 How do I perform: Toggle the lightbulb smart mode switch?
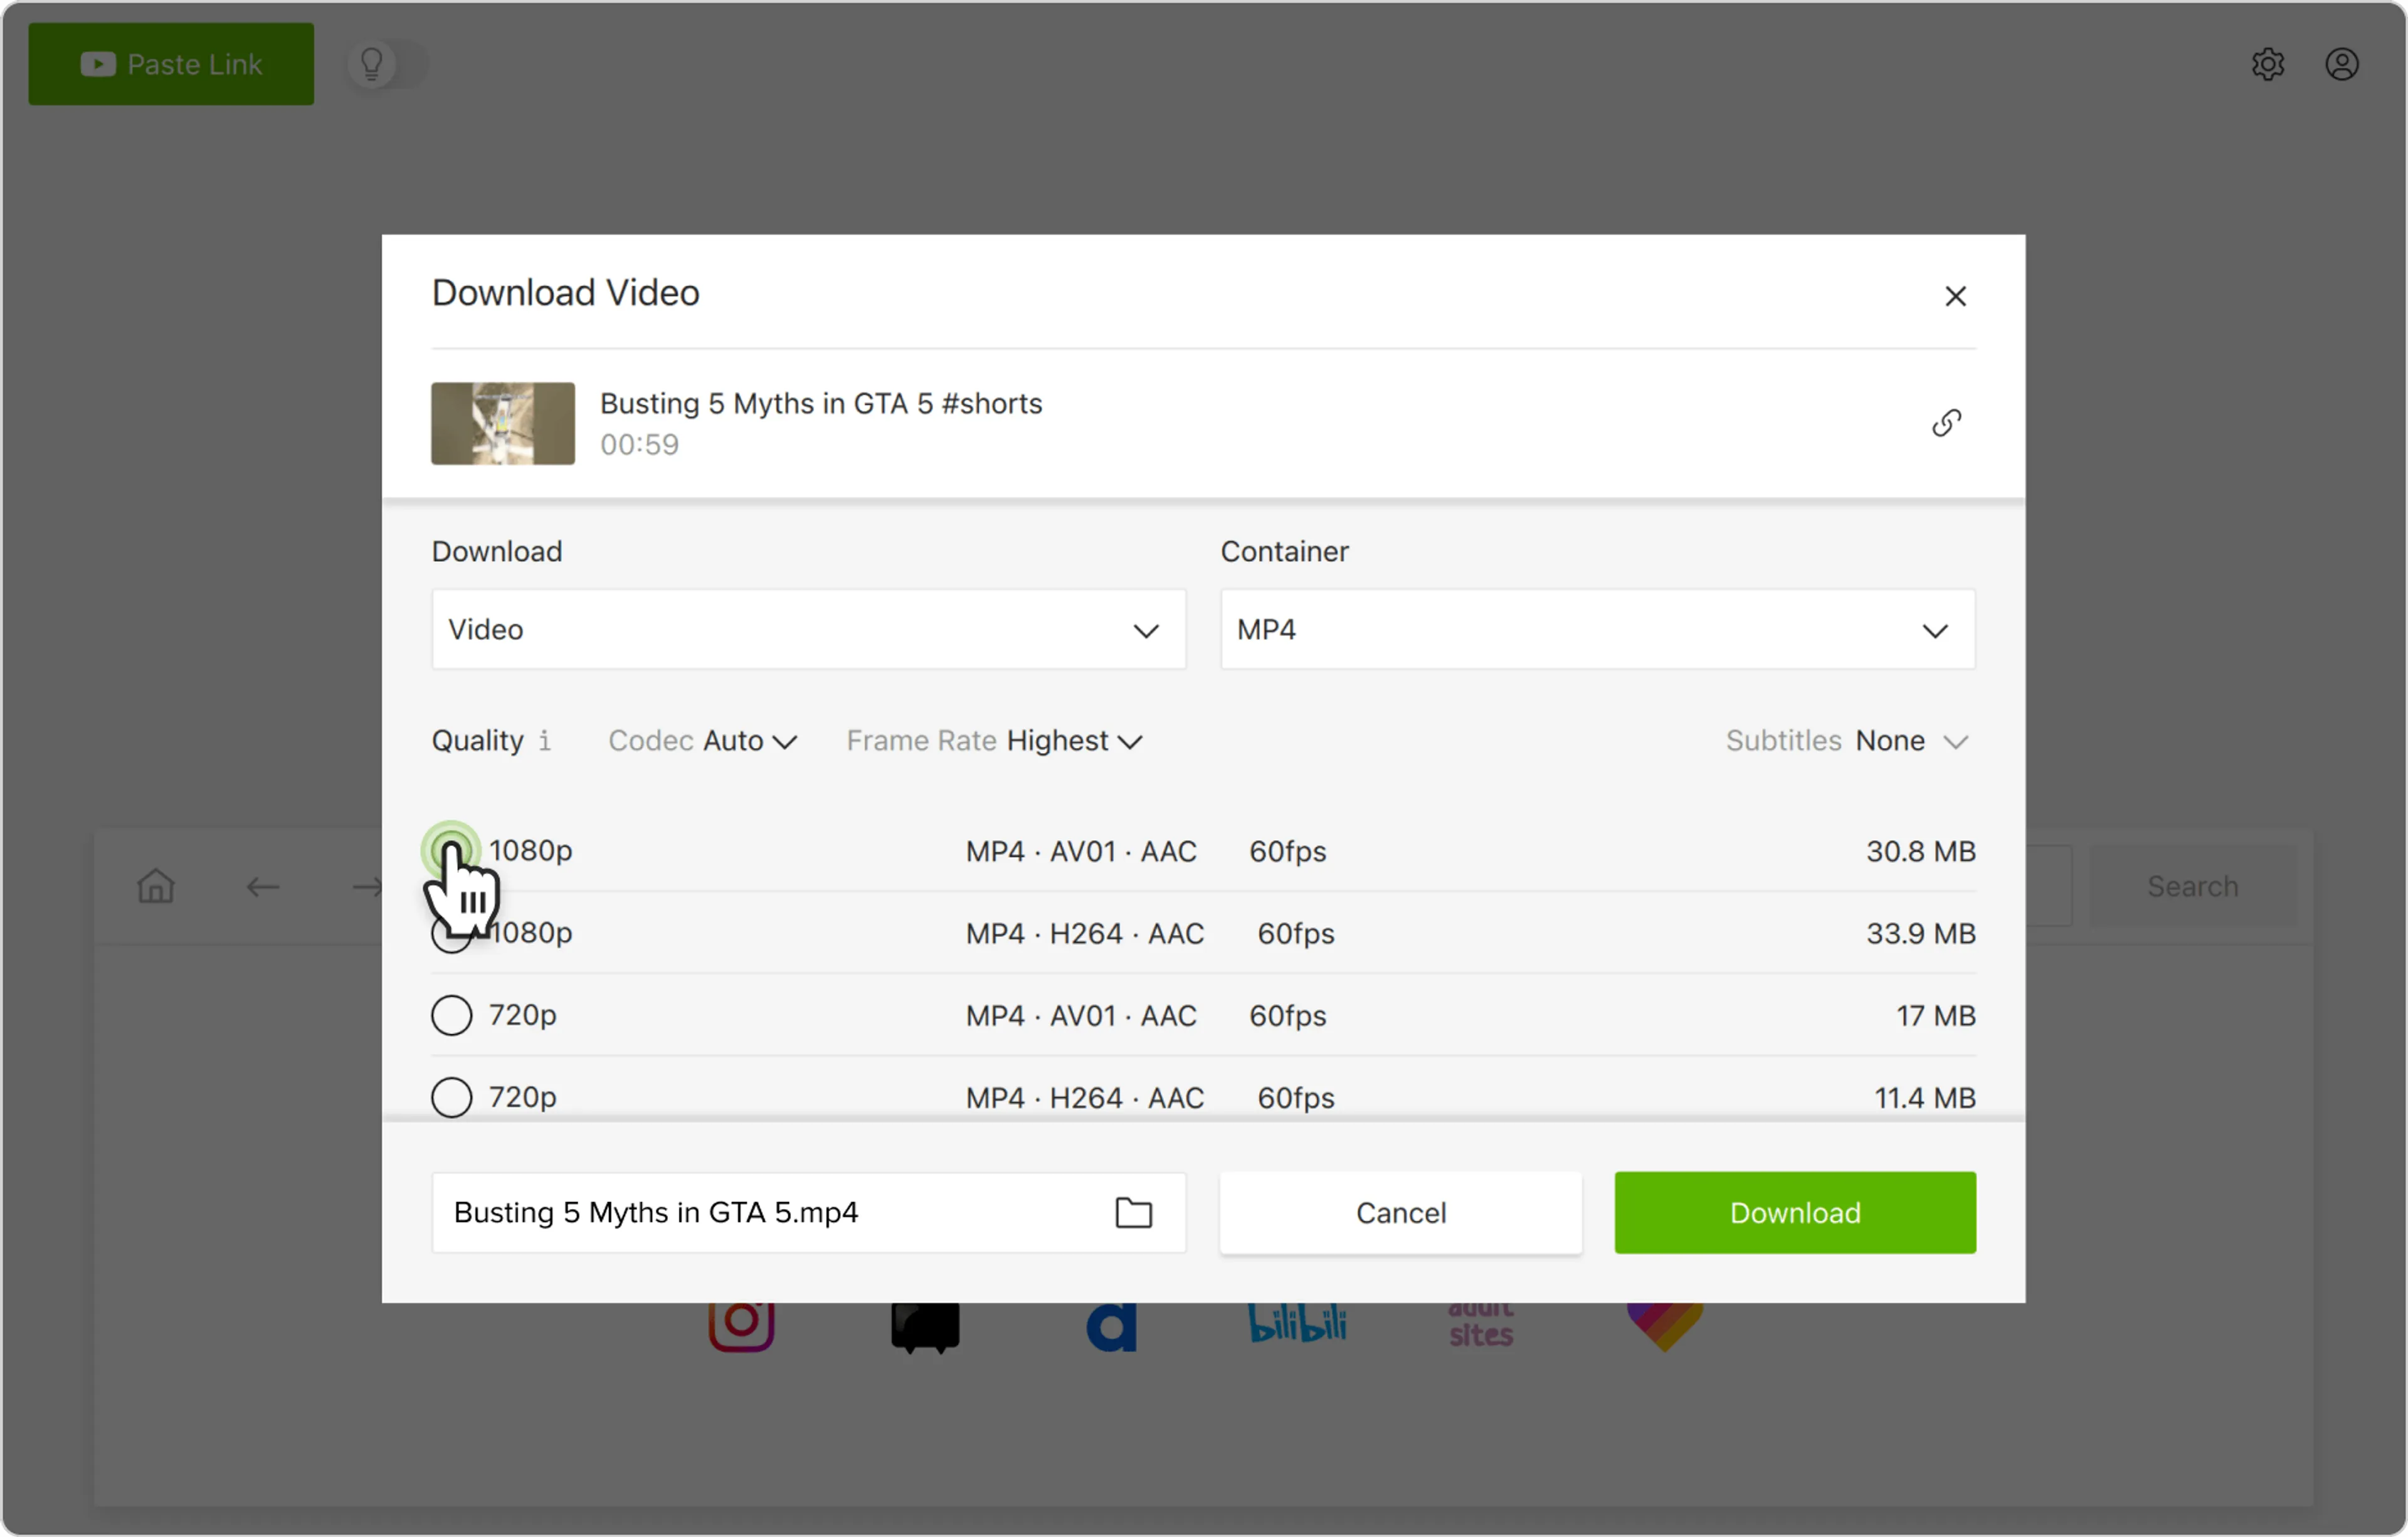(x=387, y=64)
